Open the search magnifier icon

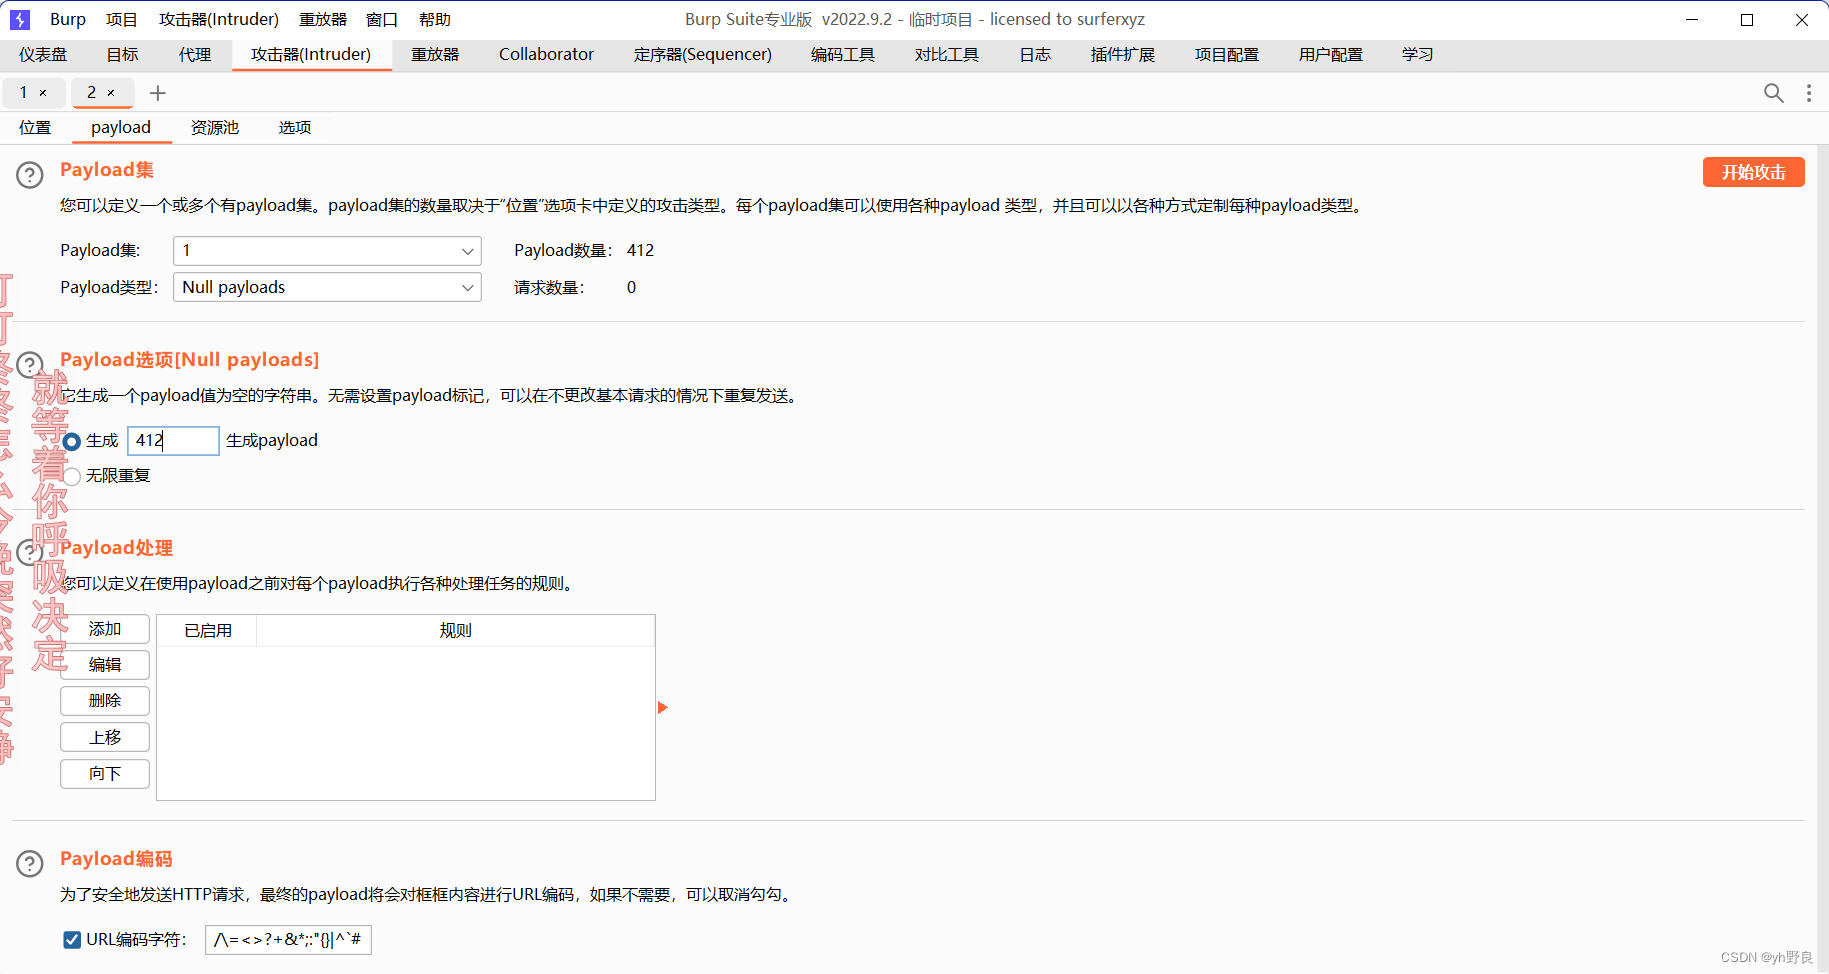[1773, 93]
